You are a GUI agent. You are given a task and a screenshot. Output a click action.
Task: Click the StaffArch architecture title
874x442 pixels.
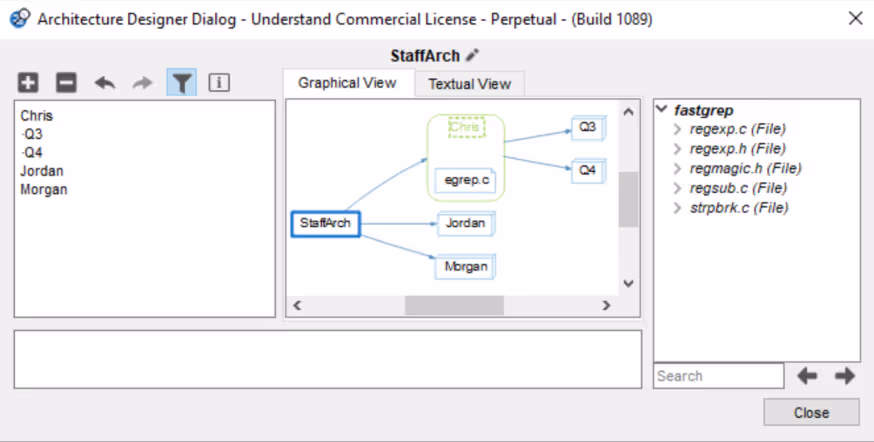[425, 56]
